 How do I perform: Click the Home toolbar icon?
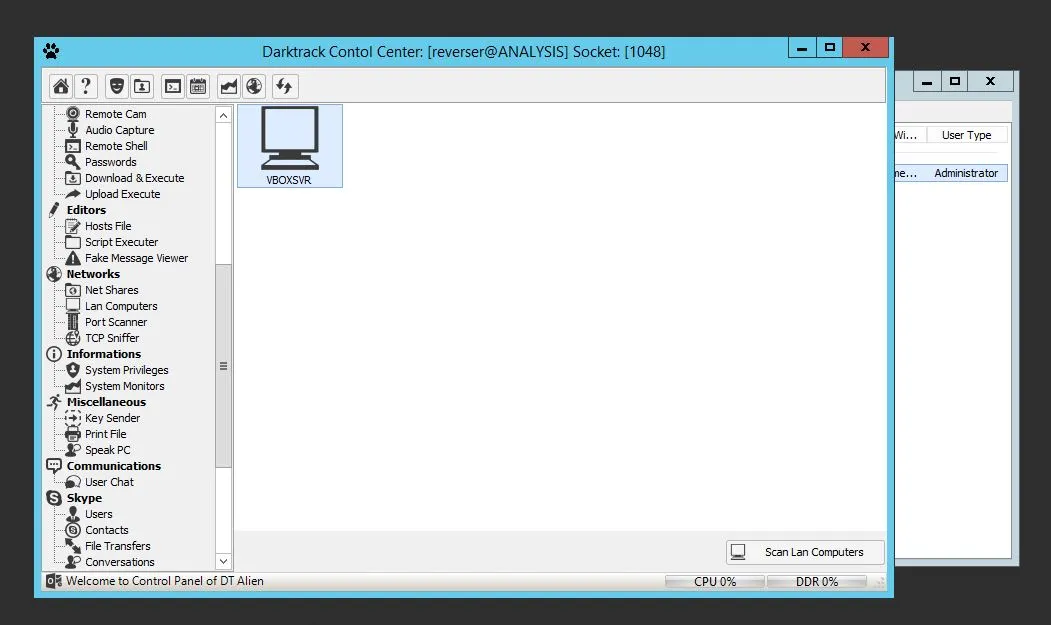pos(61,87)
